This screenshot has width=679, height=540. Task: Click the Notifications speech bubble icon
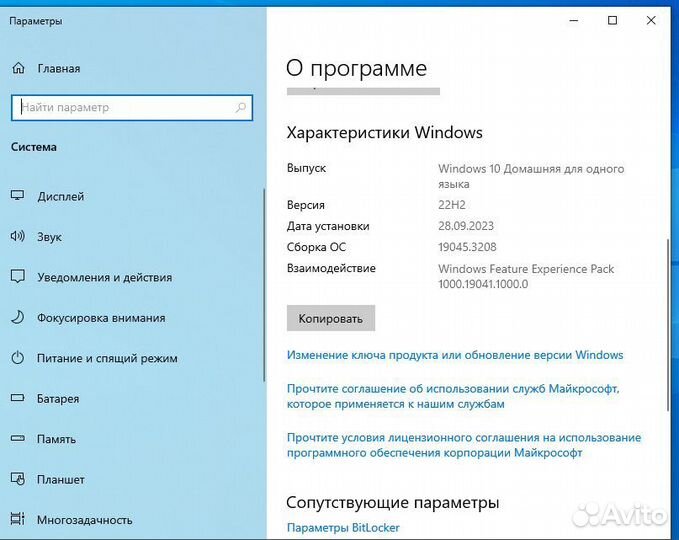[x=17, y=276]
